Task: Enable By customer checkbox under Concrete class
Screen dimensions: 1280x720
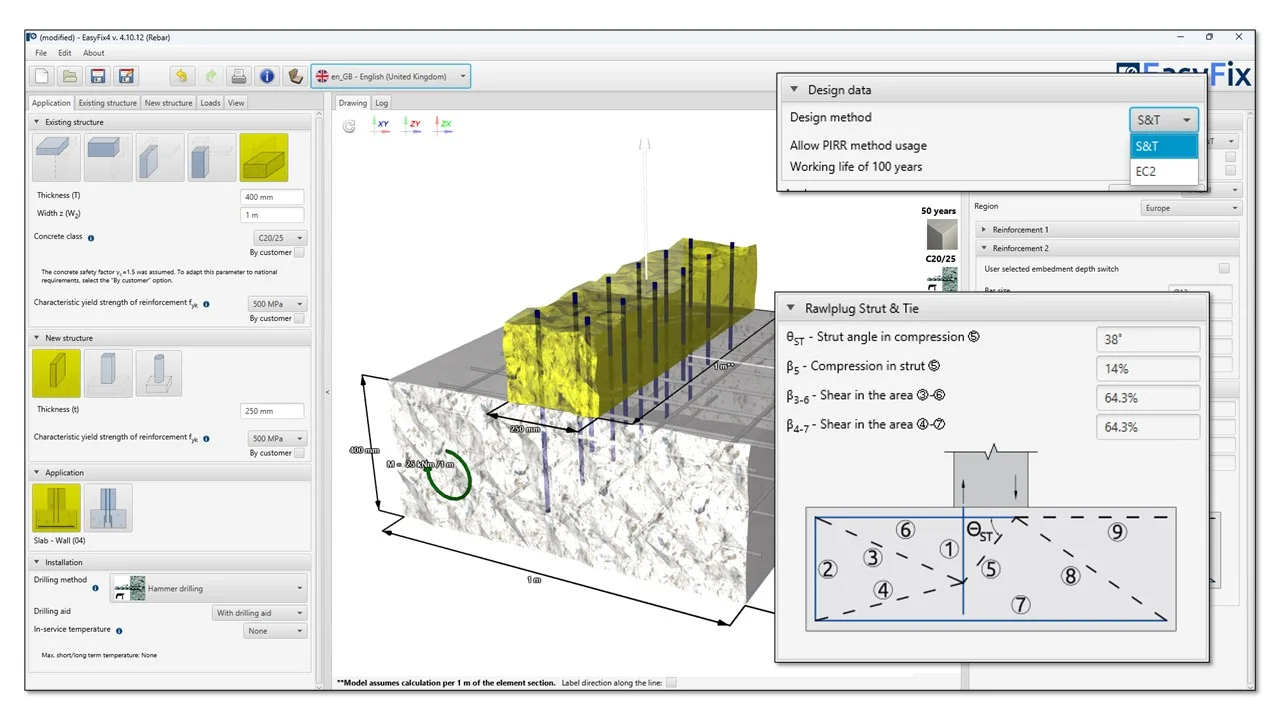Action: (299, 253)
